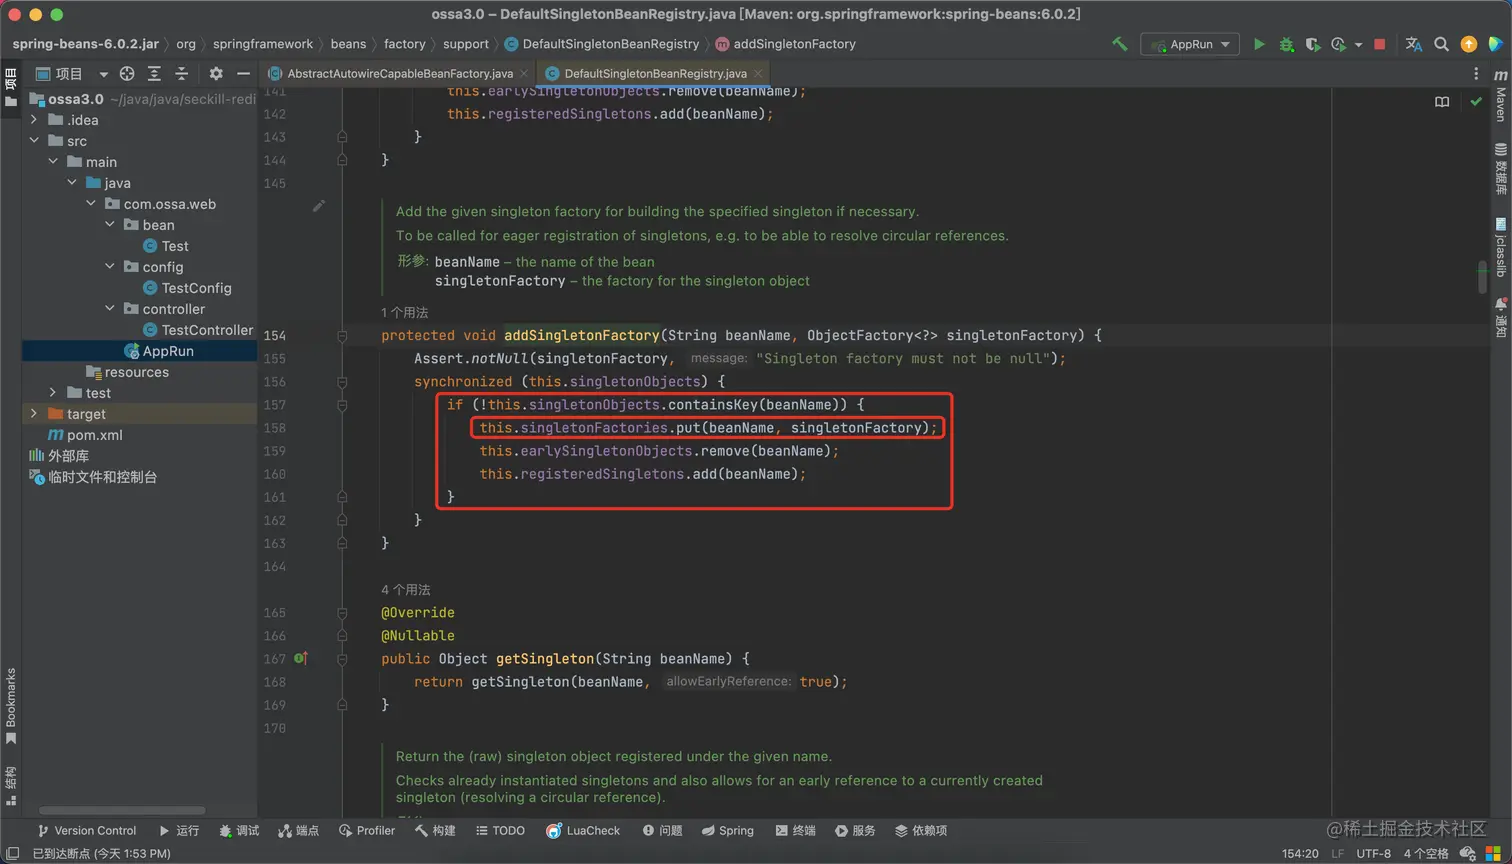This screenshot has height=864, width=1512.
Task: Open the TODO tool window
Action: pyautogui.click(x=500, y=831)
